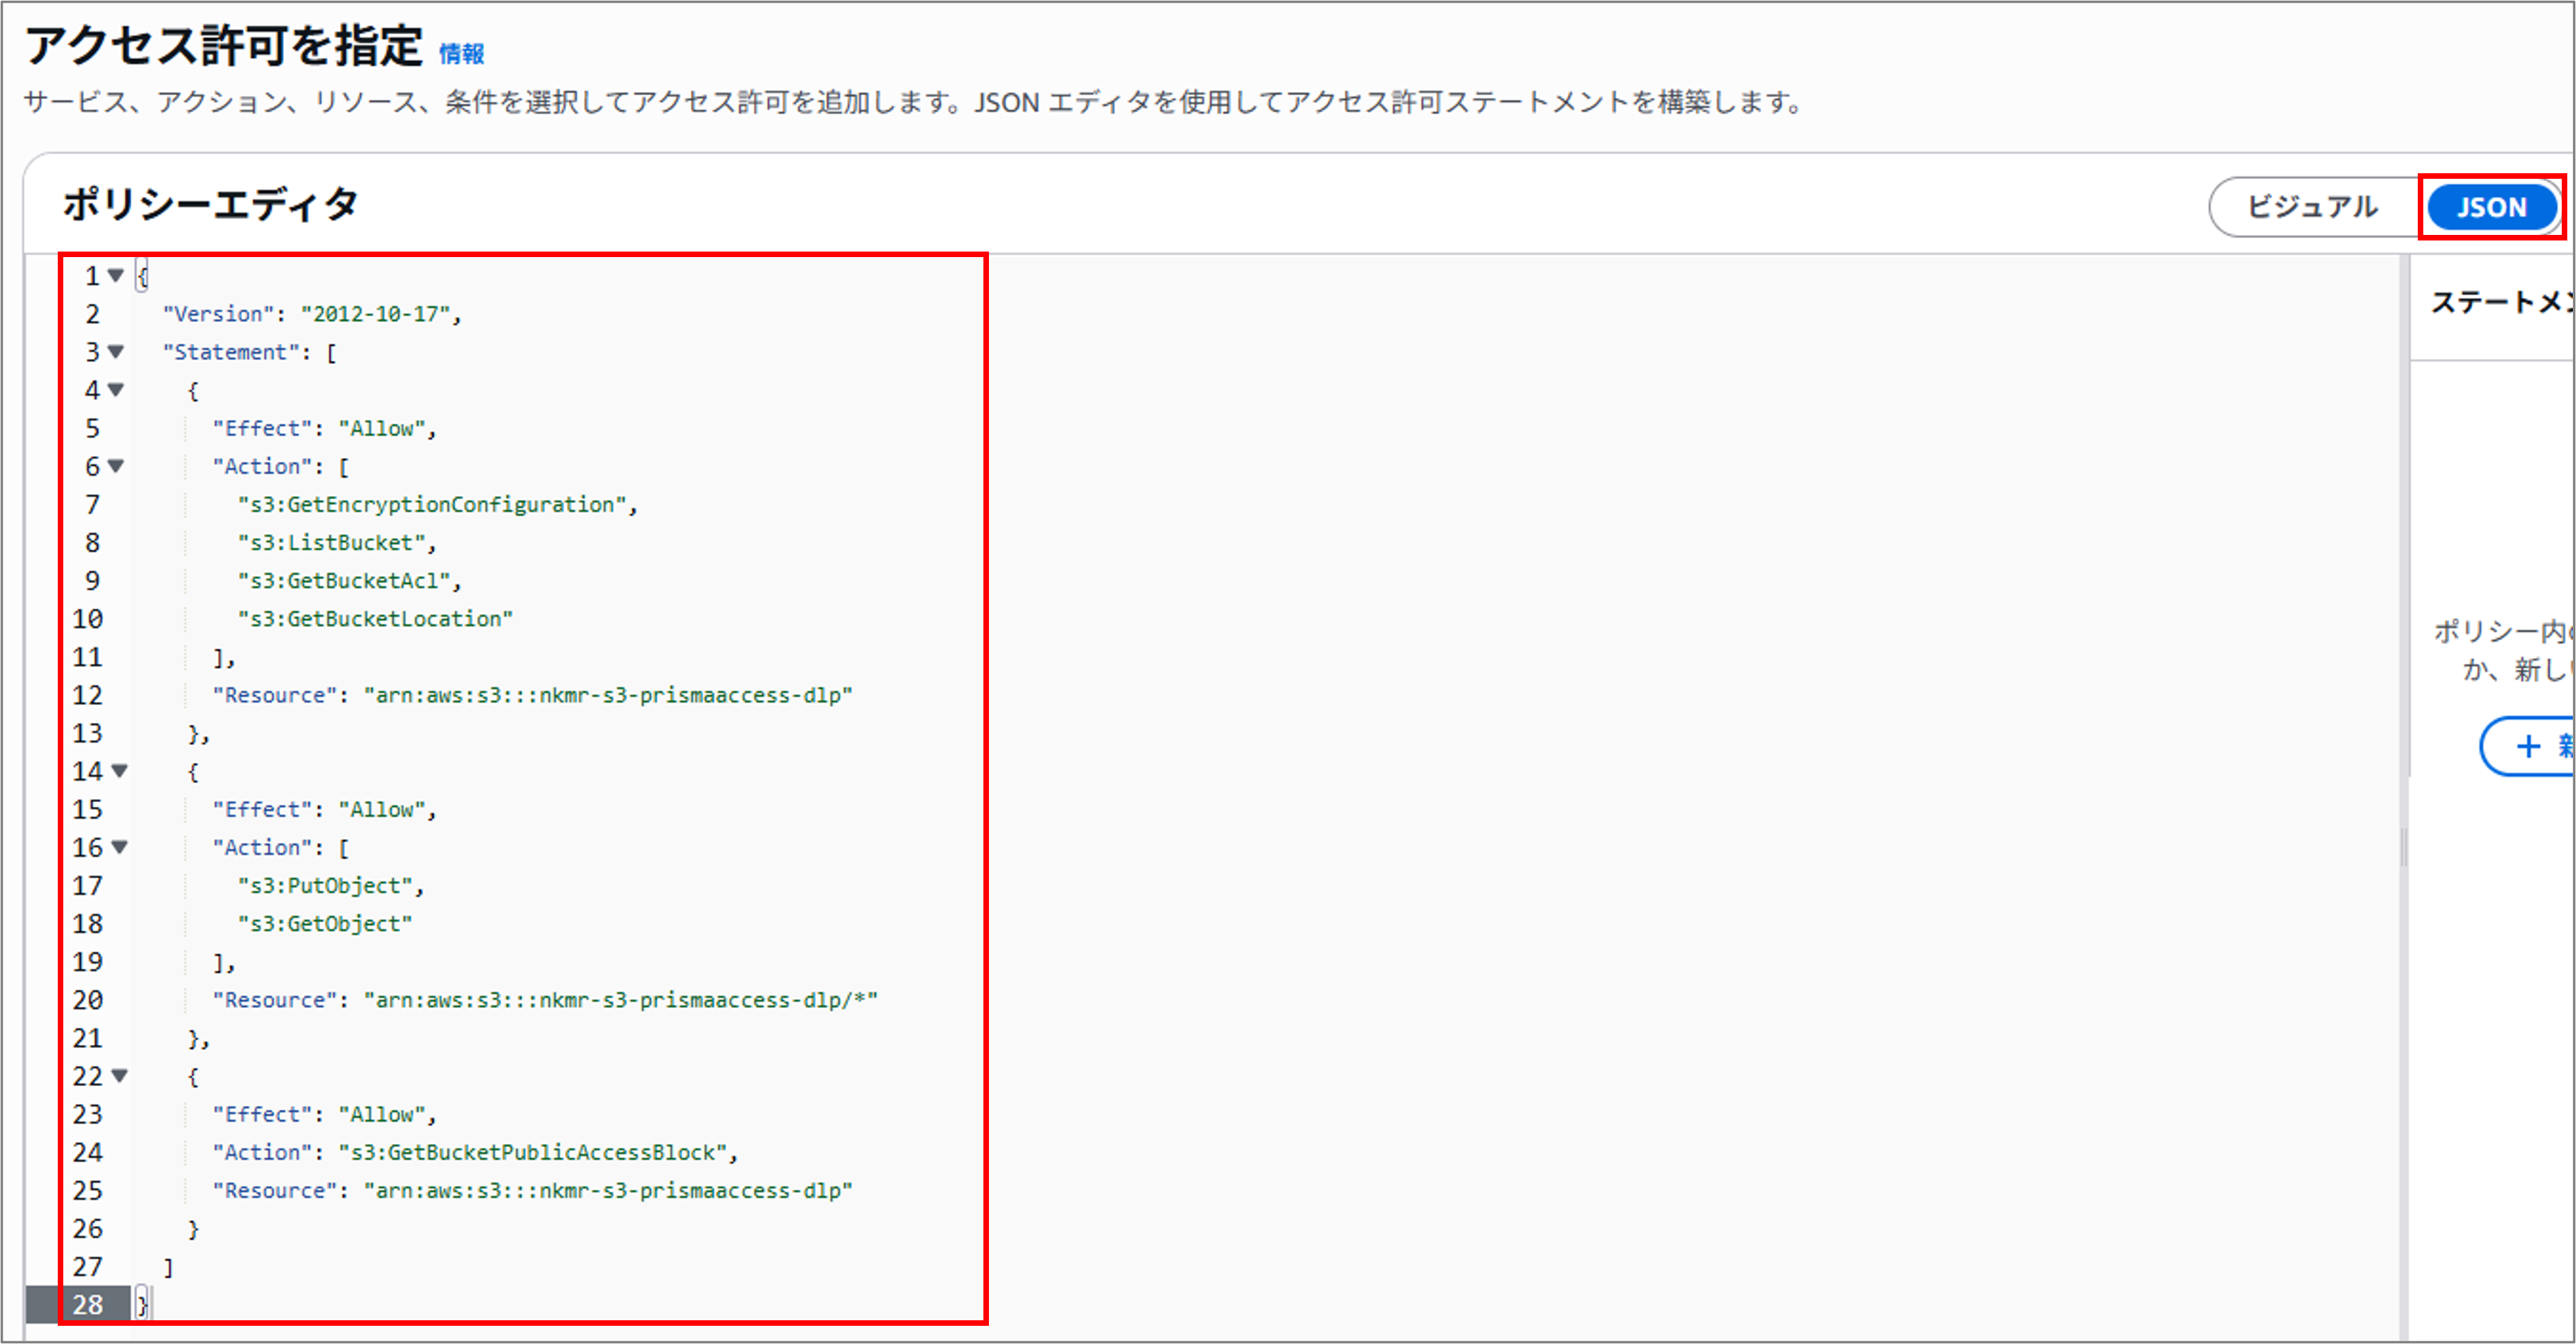Click the Version value 2012-10-17
Viewport: 2576px width, 1344px height.
(x=375, y=314)
